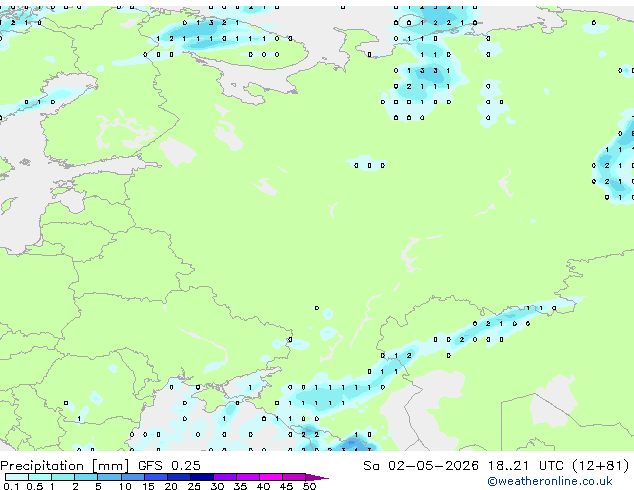
Task: Click the '50' legend value
Action: (310, 486)
